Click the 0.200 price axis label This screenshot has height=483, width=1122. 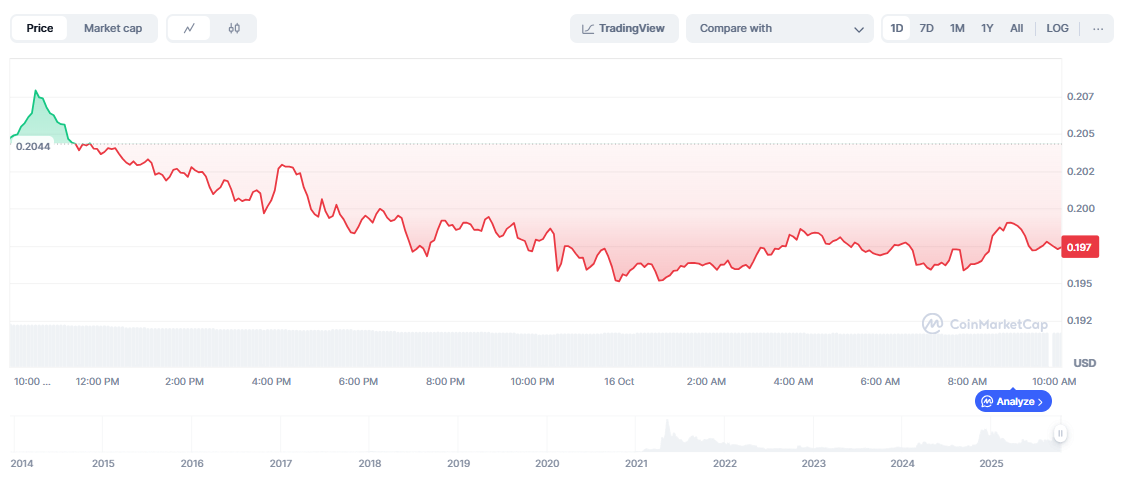(x=1078, y=209)
